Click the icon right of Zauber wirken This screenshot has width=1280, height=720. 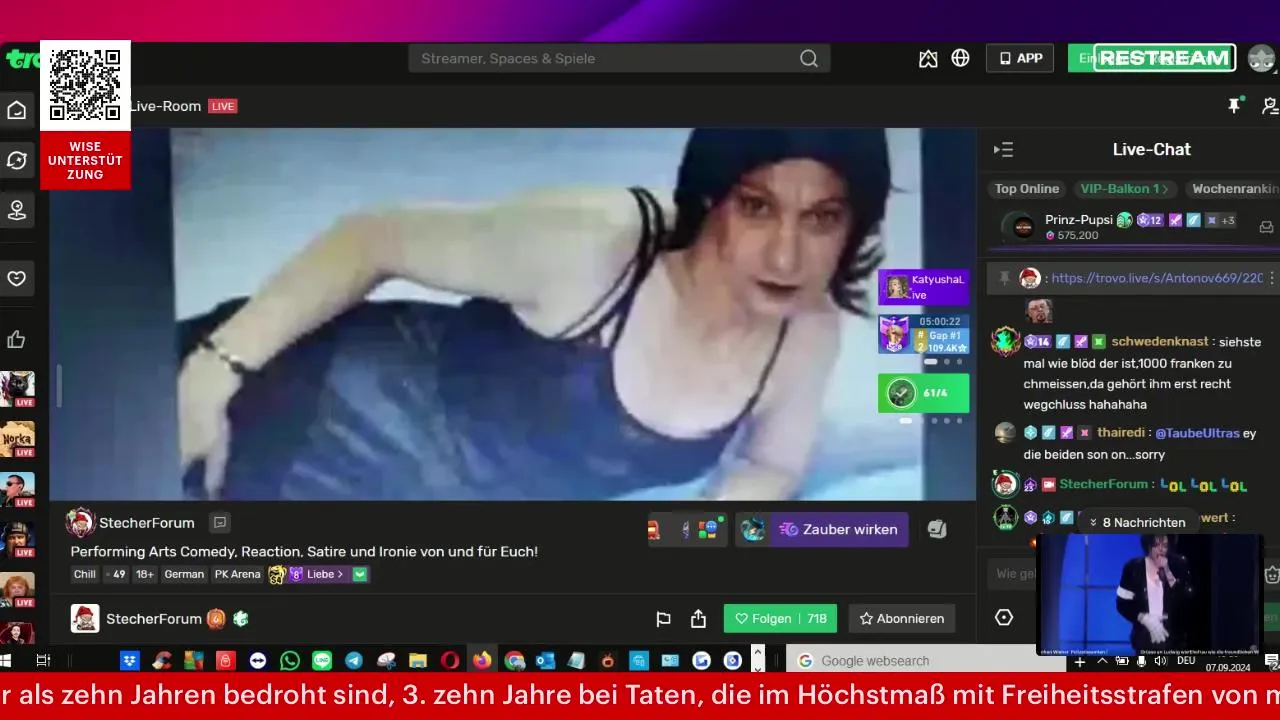pos(937,529)
